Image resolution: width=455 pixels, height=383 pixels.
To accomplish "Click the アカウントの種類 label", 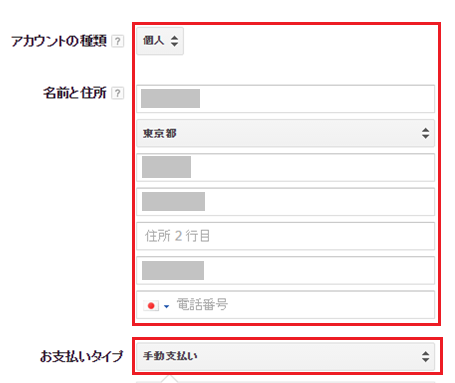I will click(x=59, y=41).
